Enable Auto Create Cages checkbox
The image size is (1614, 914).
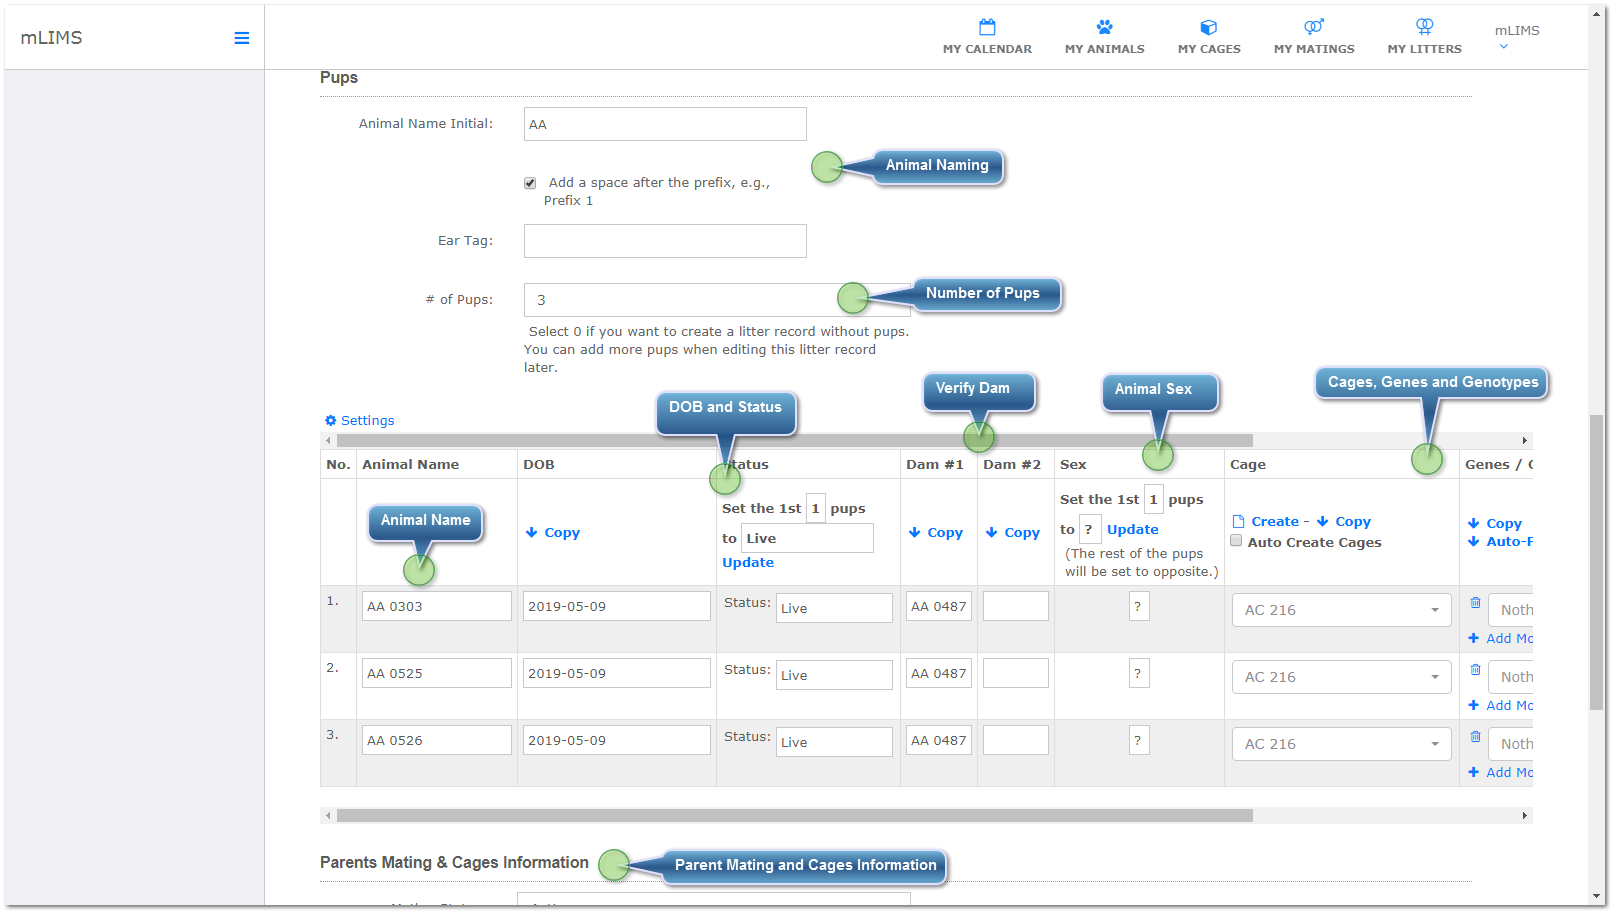[x=1236, y=541]
